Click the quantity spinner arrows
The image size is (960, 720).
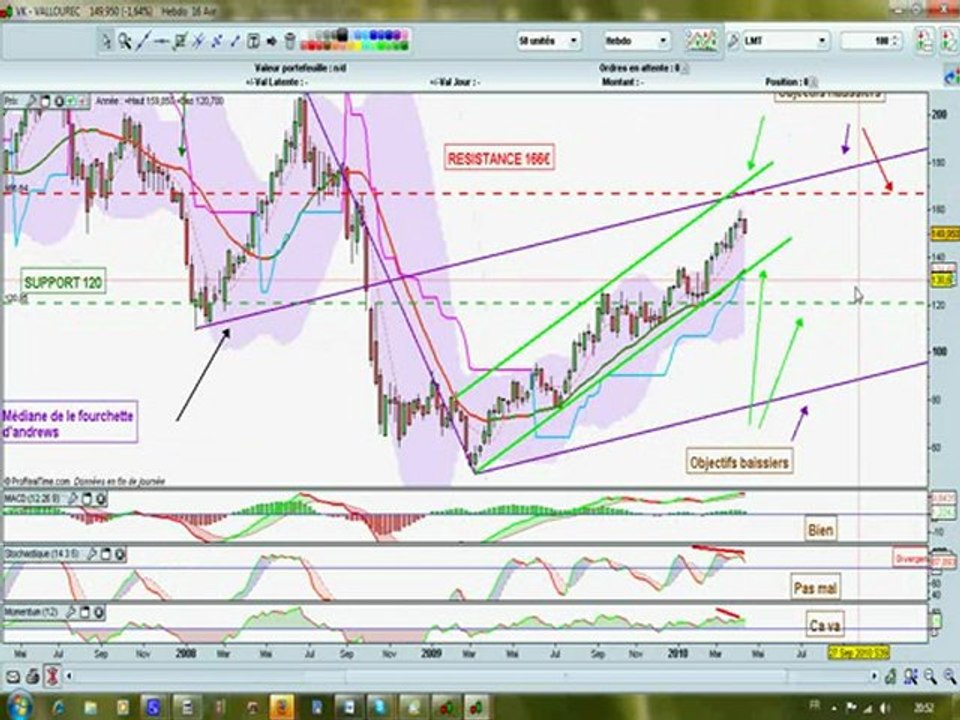pyautogui.click(x=896, y=41)
